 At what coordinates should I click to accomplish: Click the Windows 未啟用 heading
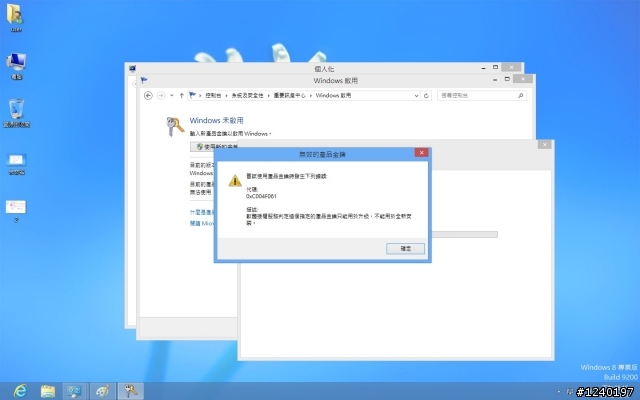click(x=216, y=120)
